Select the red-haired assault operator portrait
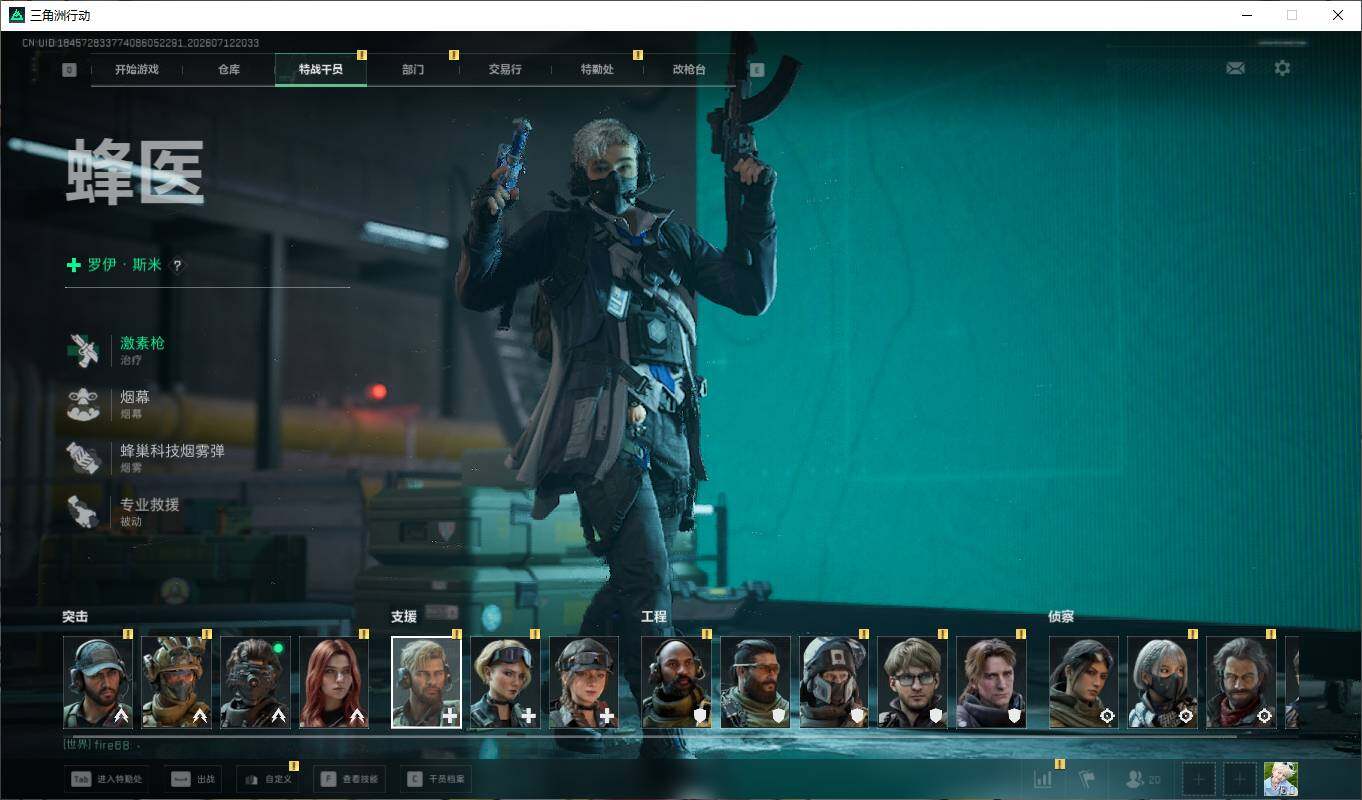The height and width of the screenshot is (800, 1362). (x=334, y=683)
